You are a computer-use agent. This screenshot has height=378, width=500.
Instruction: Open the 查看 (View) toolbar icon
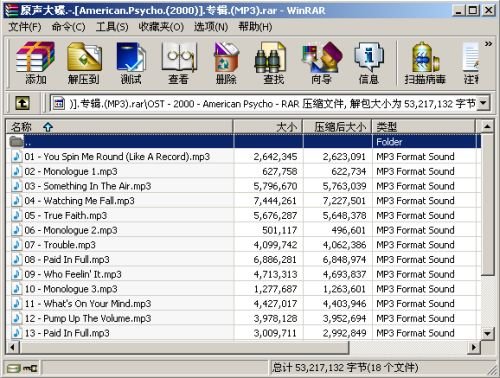(x=179, y=63)
